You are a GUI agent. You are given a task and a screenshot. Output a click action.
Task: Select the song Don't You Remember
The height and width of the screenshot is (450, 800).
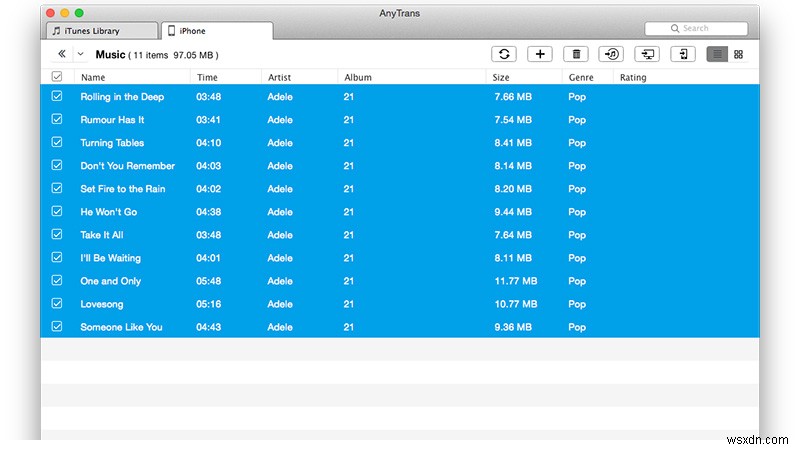[128, 165]
